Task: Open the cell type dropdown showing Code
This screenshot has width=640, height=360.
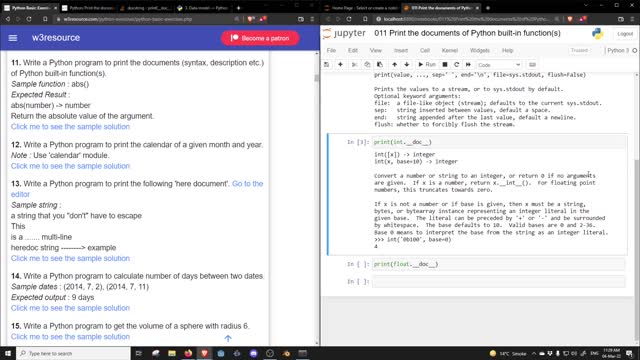Action: 499,65
